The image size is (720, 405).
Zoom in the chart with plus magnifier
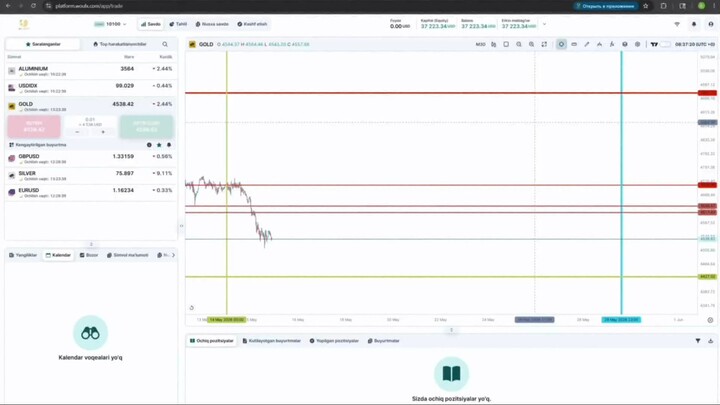coord(531,45)
